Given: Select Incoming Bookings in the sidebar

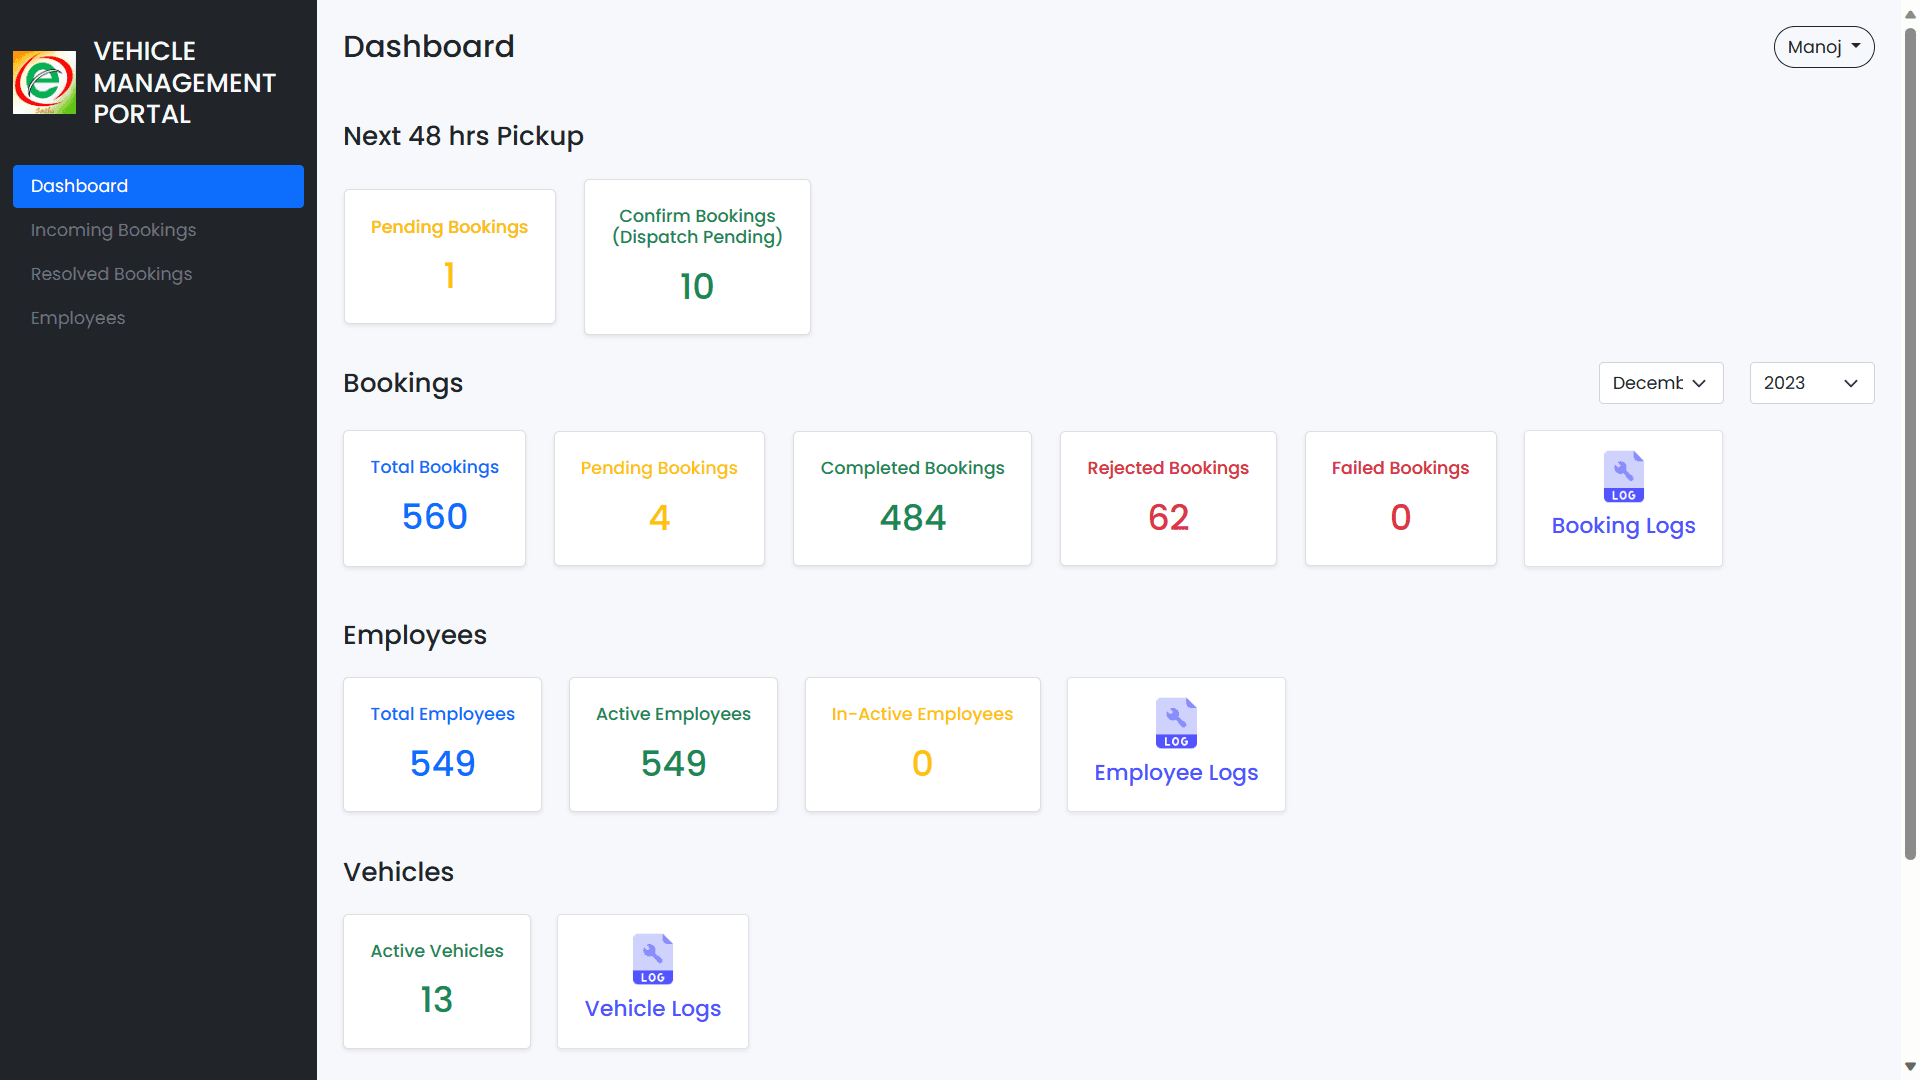Looking at the screenshot, I should tap(113, 230).
